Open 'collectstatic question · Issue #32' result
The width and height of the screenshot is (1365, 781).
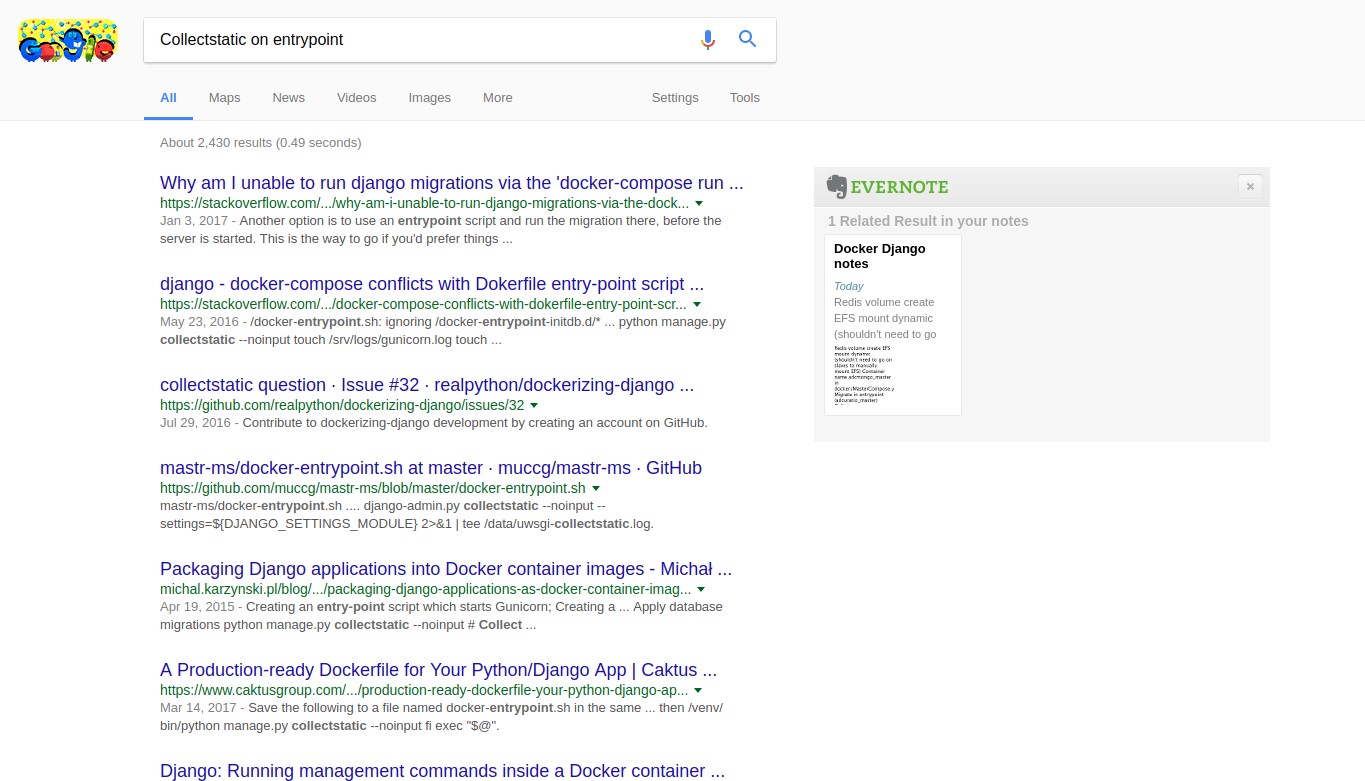(x=426, y=385)
